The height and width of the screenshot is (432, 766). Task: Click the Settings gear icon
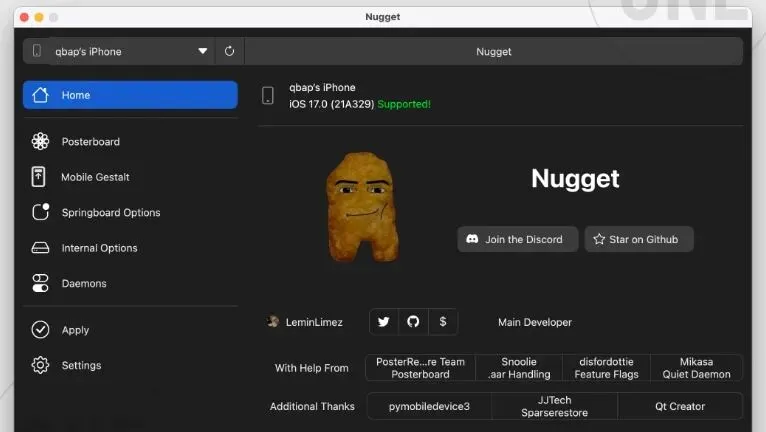40,366
